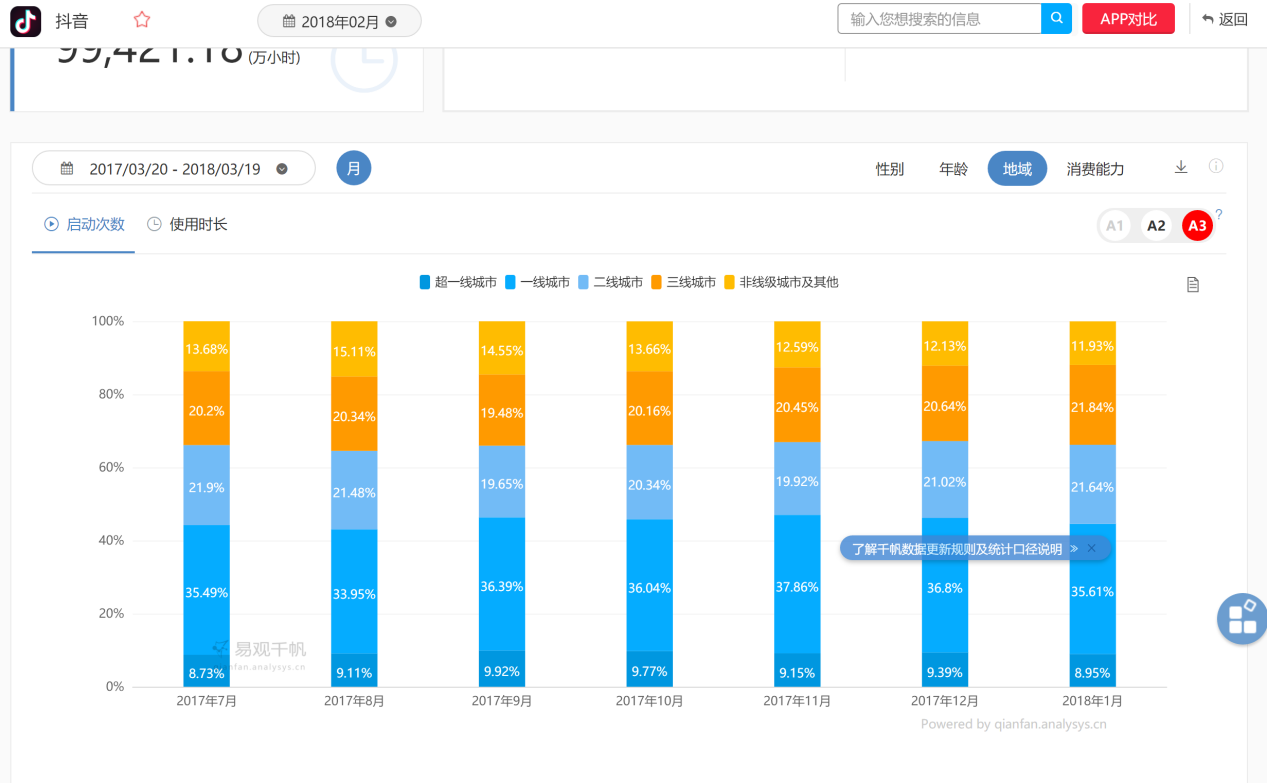Go back with the 返回 link
Image resolution: width=1267 pixels, height=783 pixels.
pos(1225,19)
